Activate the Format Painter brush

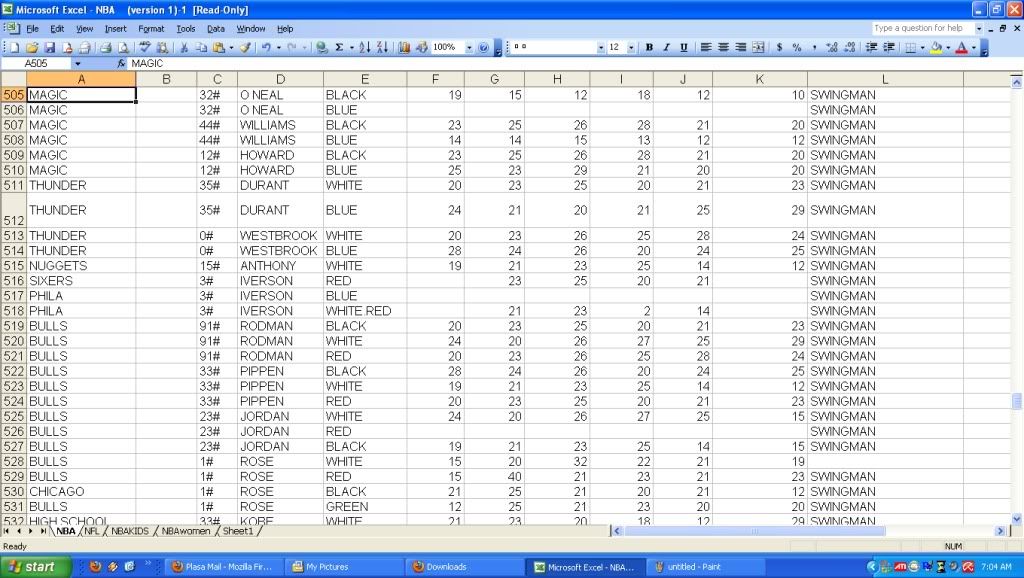[x=245, y=48]
